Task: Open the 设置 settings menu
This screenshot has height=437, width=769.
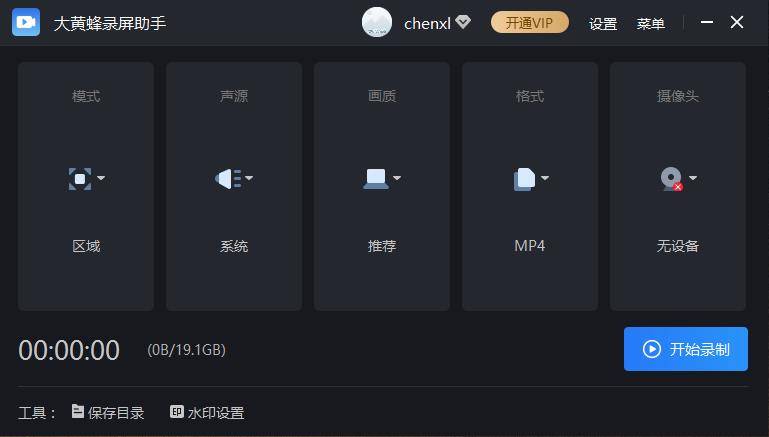Action: tap(603, 24)
